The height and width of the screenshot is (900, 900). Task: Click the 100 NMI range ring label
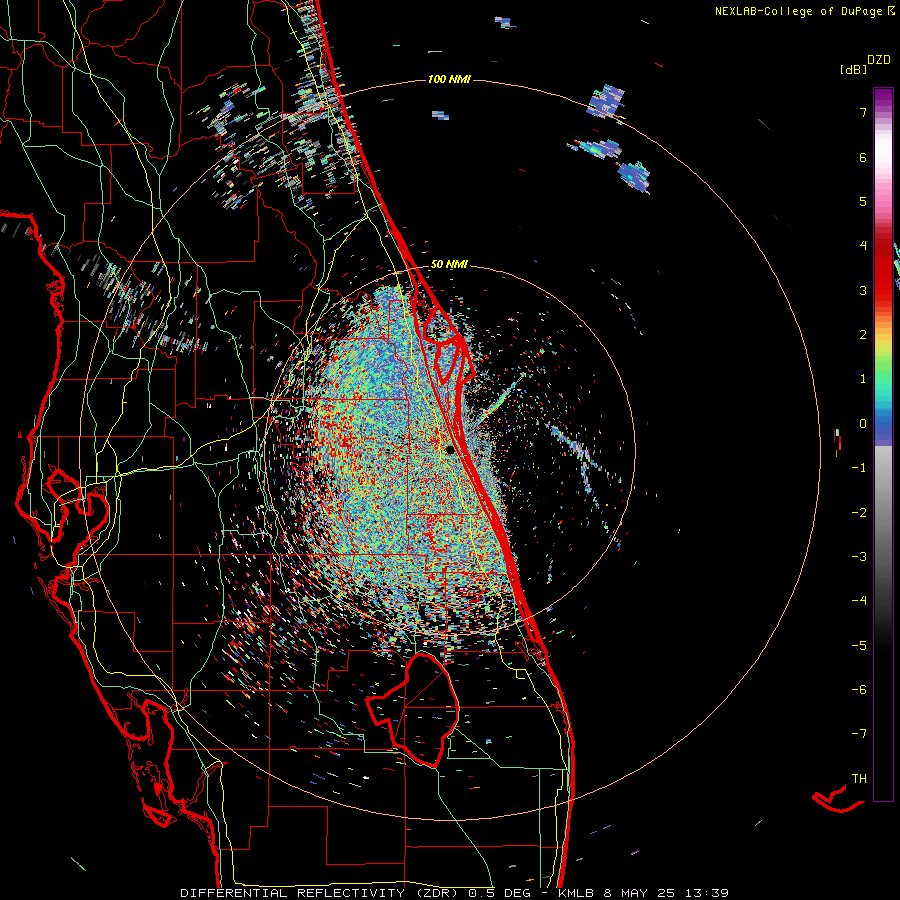point(449,79)
